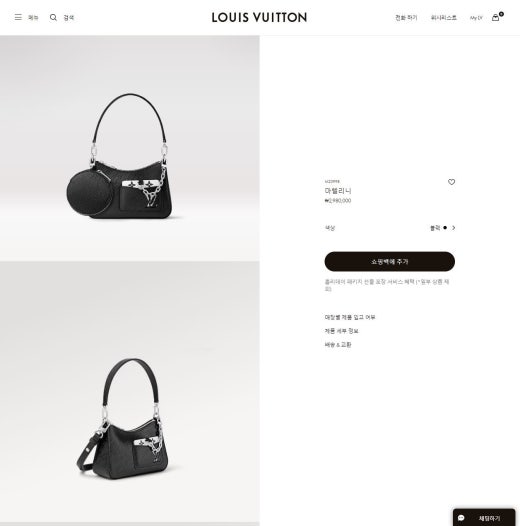The width and height of the screenshot is (520, 526).
Task: Expand 제품 세부 정보 product details
Action: click(342, 331)
